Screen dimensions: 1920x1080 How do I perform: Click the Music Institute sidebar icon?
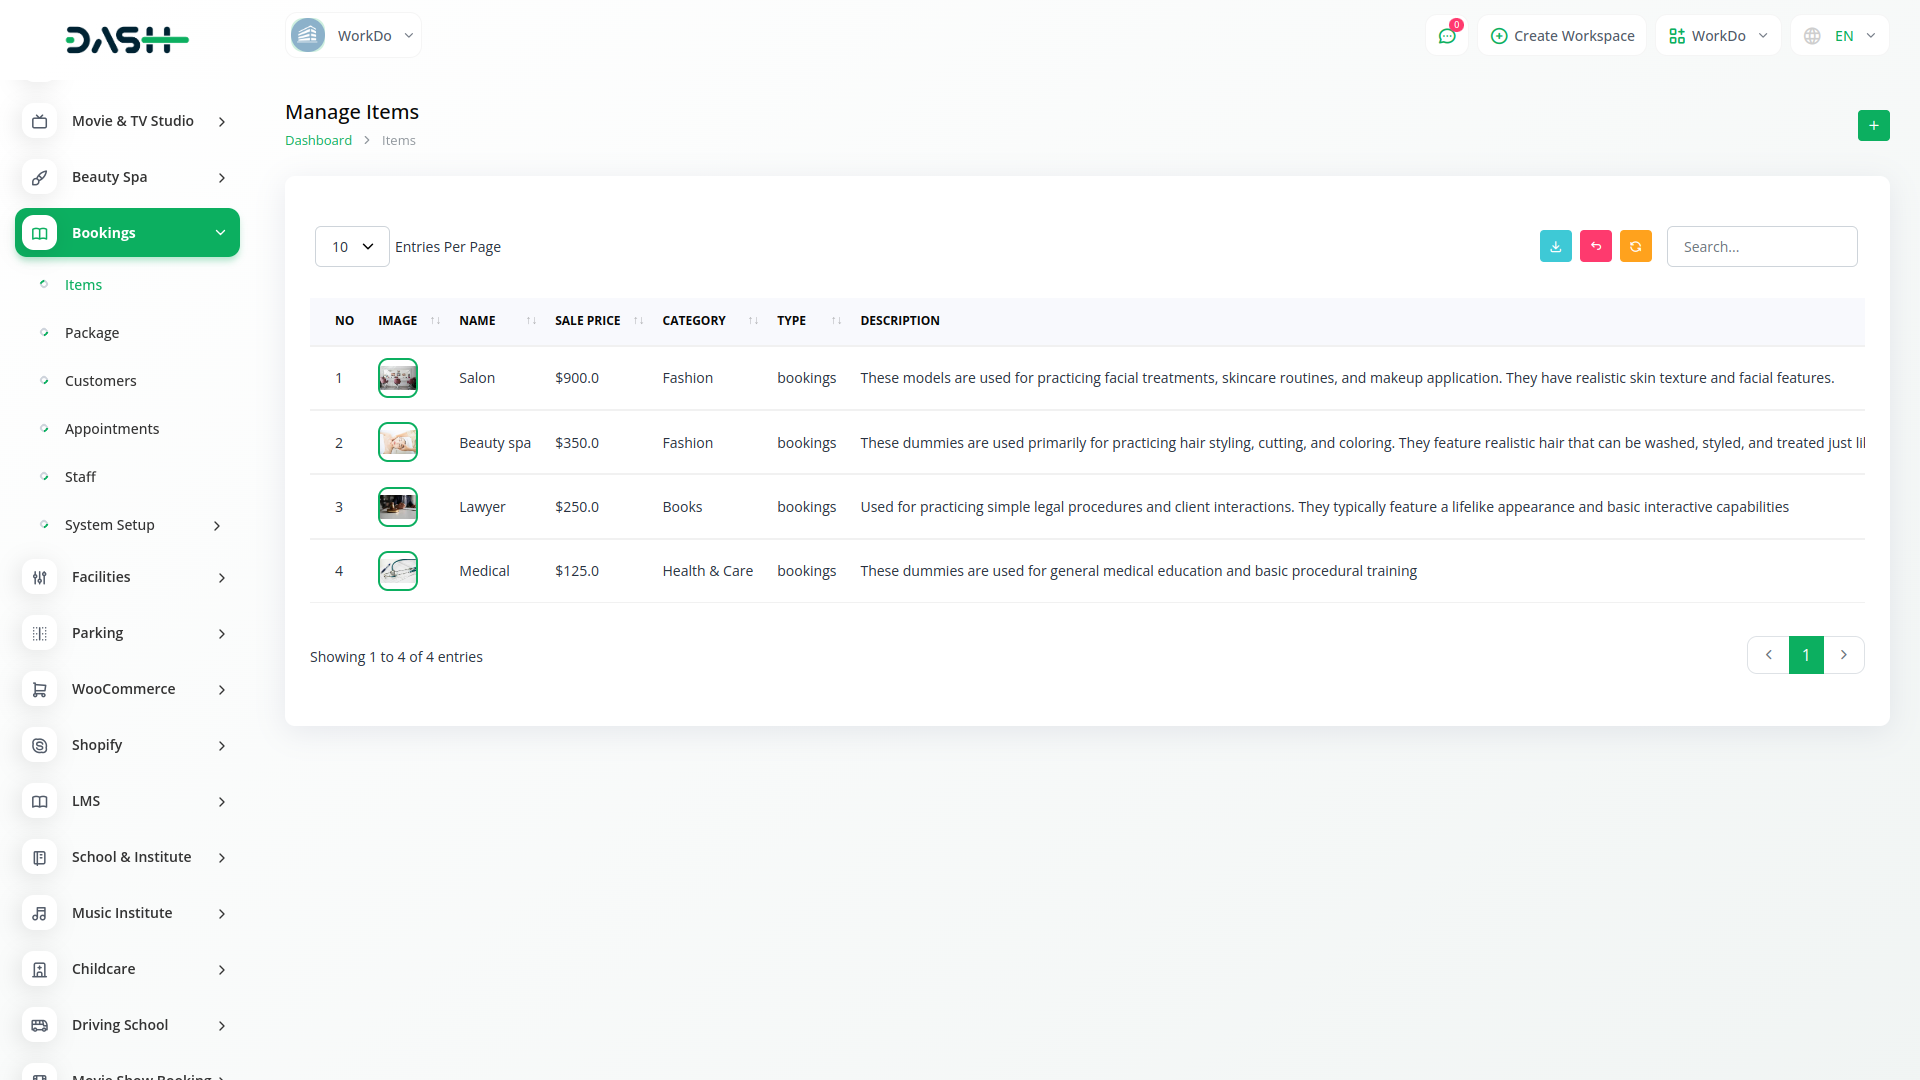[x=40, y=913]
